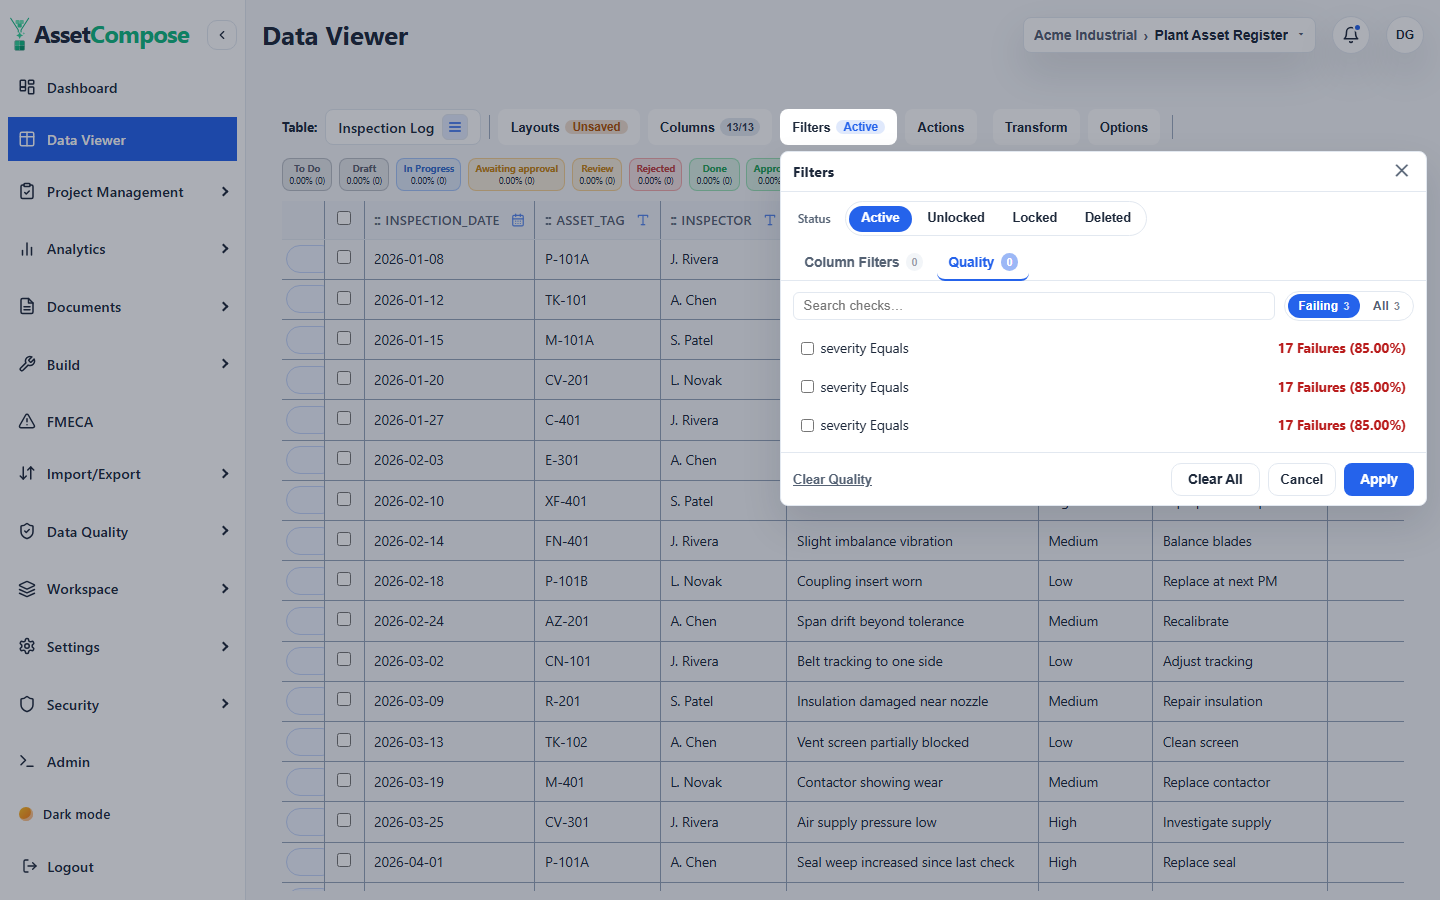Viewport: 1440px width, 900px height.
Task: Click the Project Management clipboard icon
Action: click(x=27, y=191)
